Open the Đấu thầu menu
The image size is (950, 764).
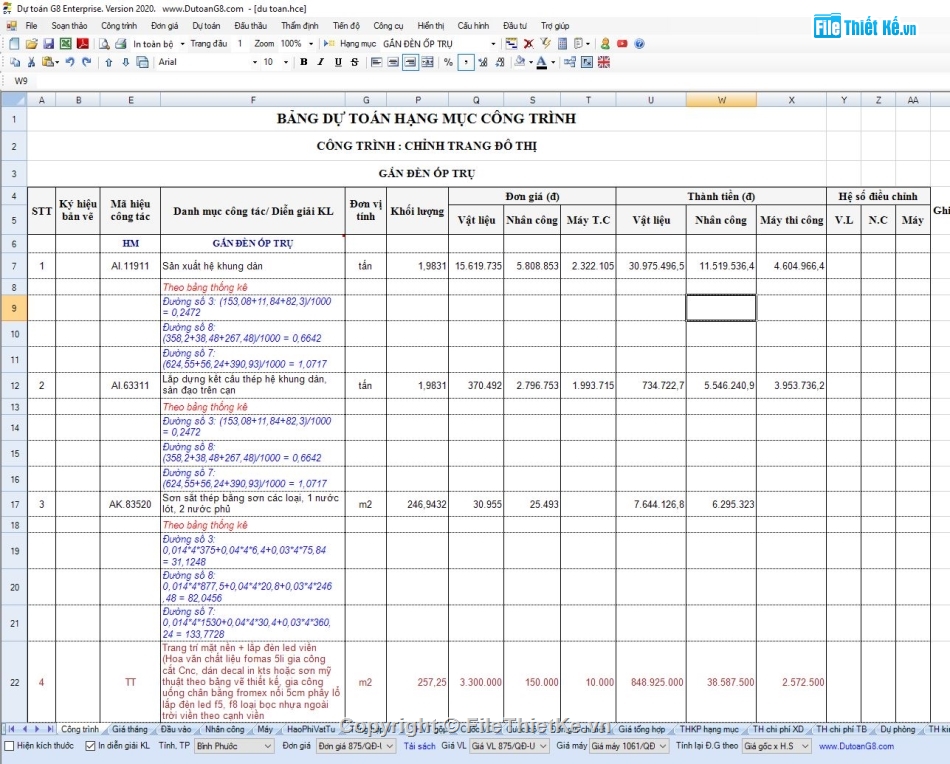250,25
